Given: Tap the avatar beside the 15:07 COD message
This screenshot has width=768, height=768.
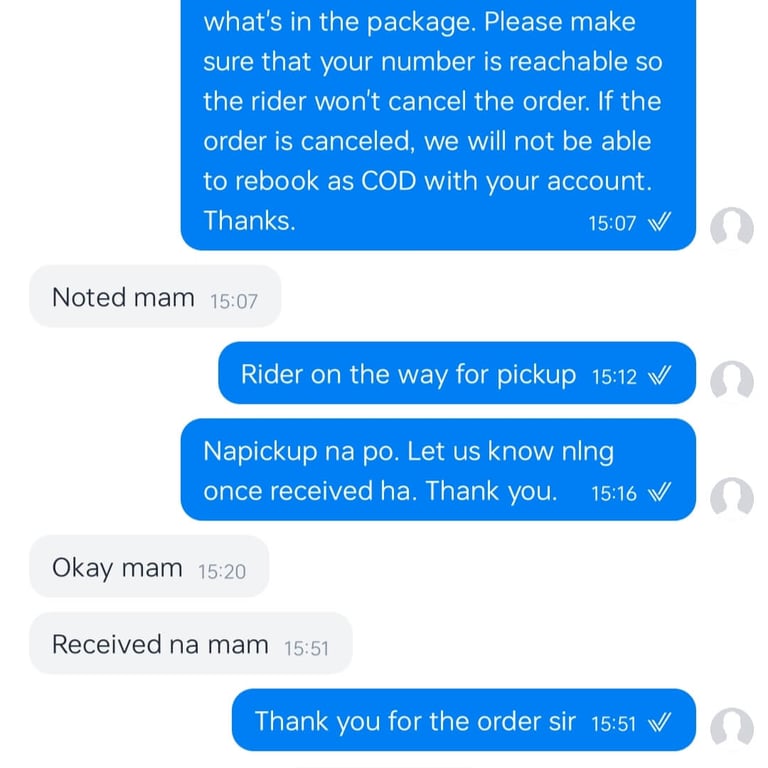Looking at the screenshot, I should 732,228.
